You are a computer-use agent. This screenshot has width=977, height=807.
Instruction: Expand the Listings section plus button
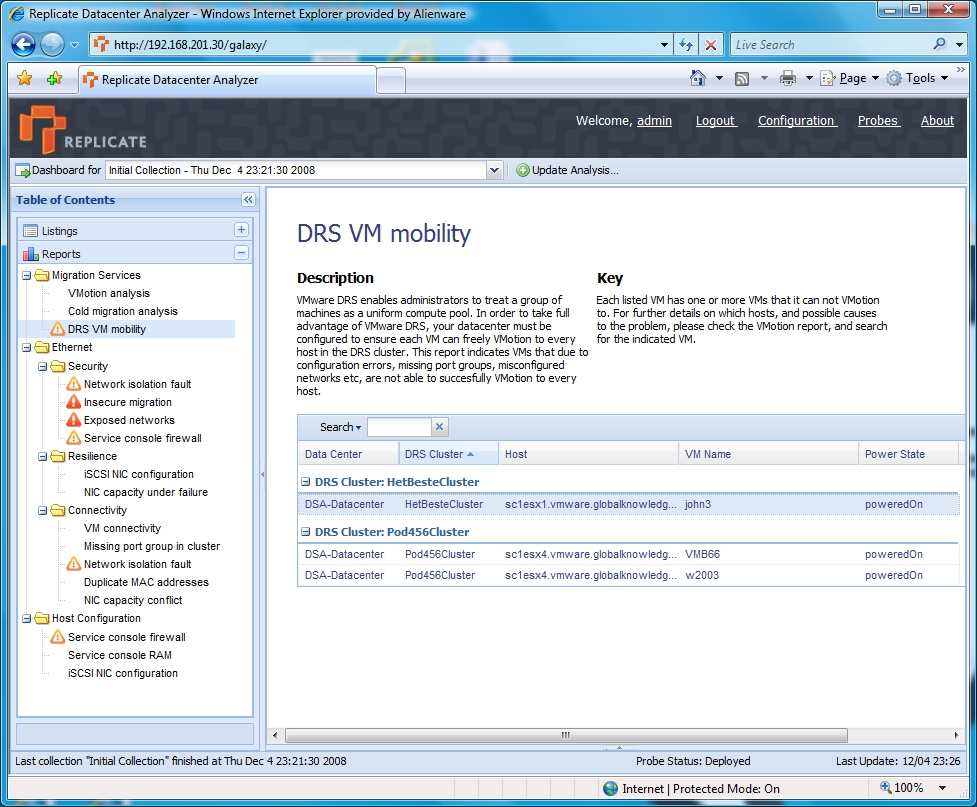point(241,230)
